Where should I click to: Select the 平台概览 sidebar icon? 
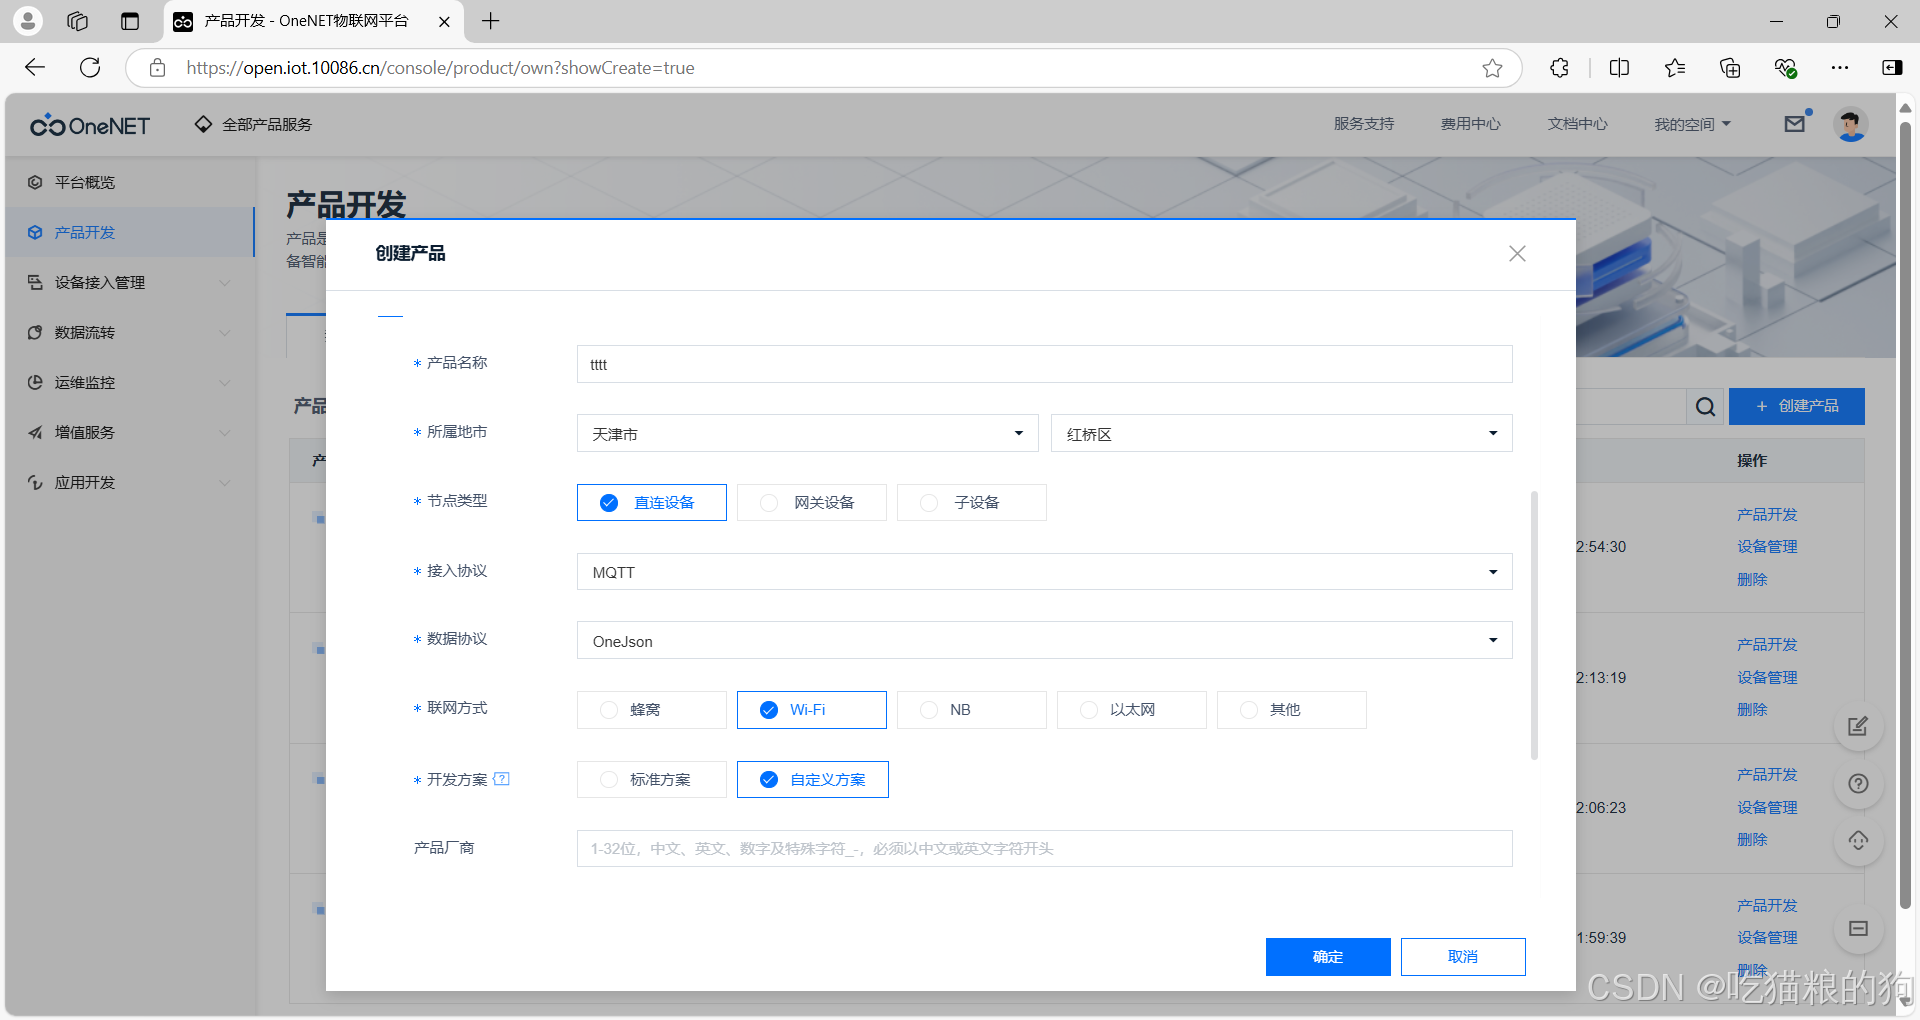click(35, 182)
